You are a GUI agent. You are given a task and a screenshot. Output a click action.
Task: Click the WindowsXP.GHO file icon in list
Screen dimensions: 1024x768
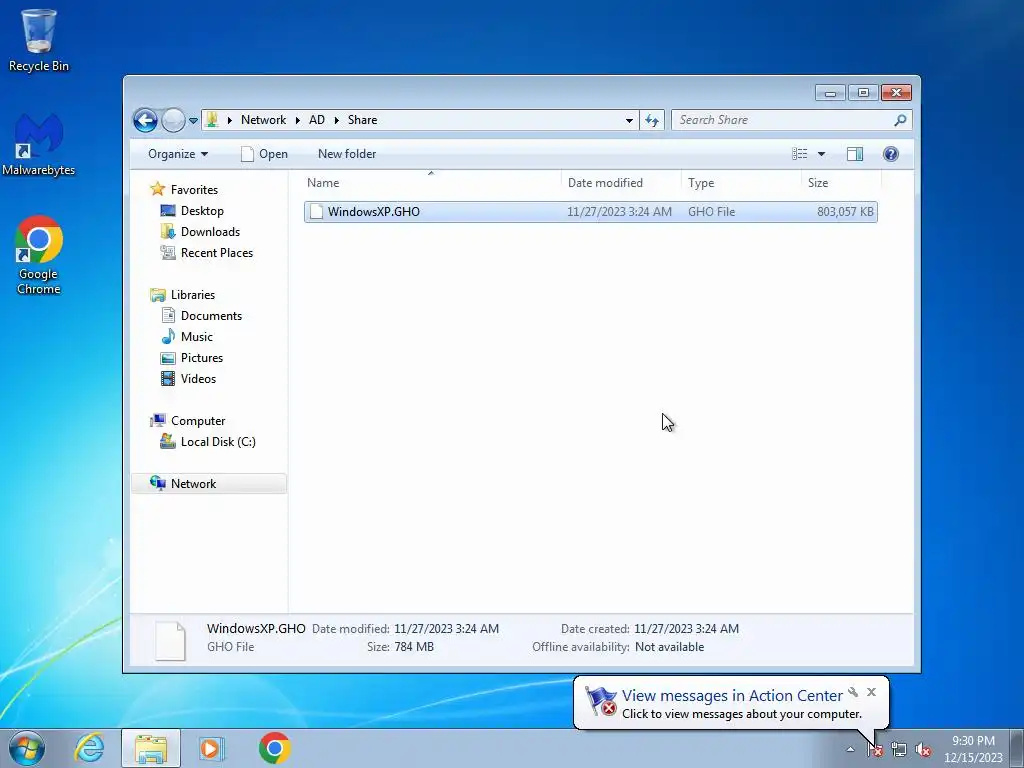[316, 212]
